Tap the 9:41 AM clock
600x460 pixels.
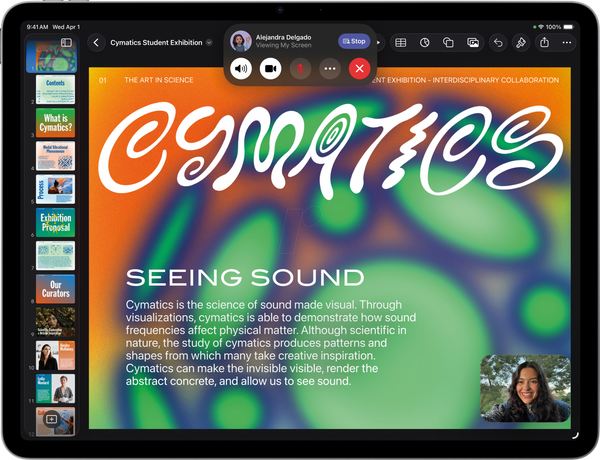coord(38,27)
